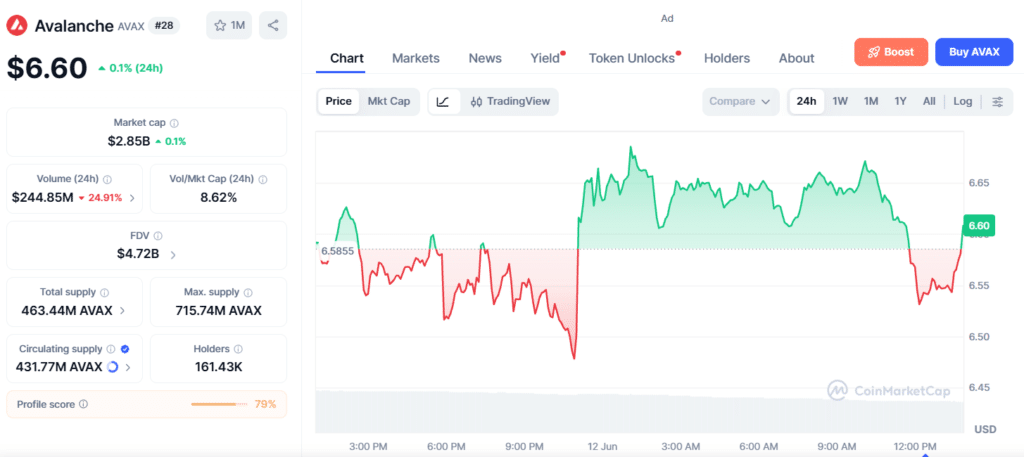Click the Holders info icon
Viewport: 1024px width, 457px height.
click(x=238, y=349)
